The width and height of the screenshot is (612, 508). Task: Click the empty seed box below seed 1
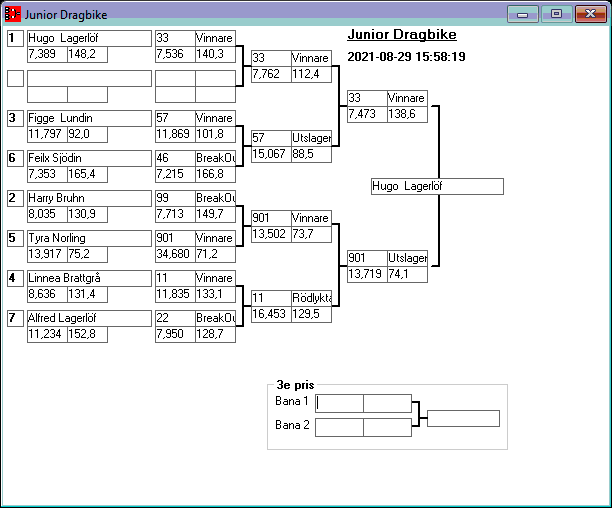tap(16, 78)
